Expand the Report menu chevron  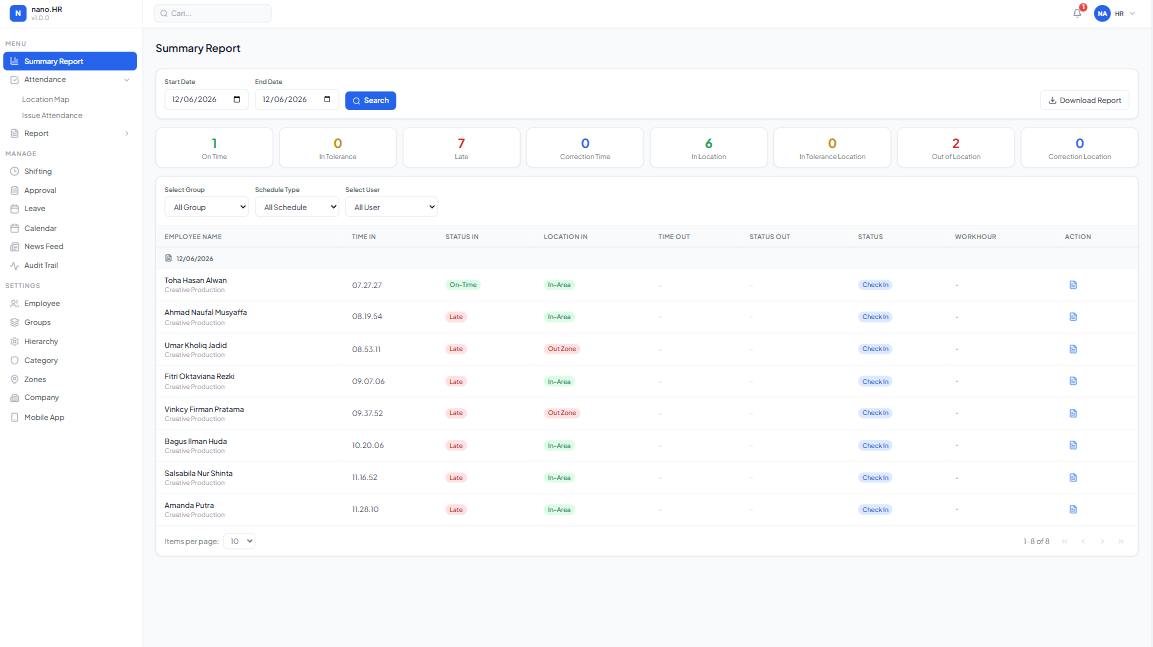click(x=126, y=134)
